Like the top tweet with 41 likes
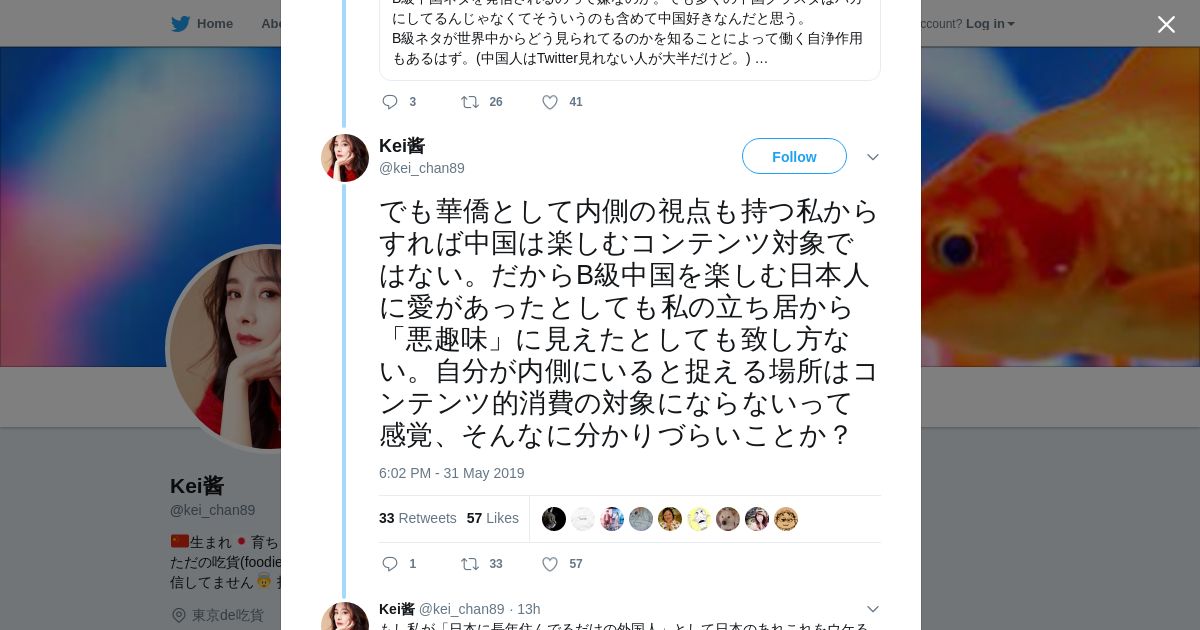This screenshot has width=1200, height=630. tap(550, 102)
